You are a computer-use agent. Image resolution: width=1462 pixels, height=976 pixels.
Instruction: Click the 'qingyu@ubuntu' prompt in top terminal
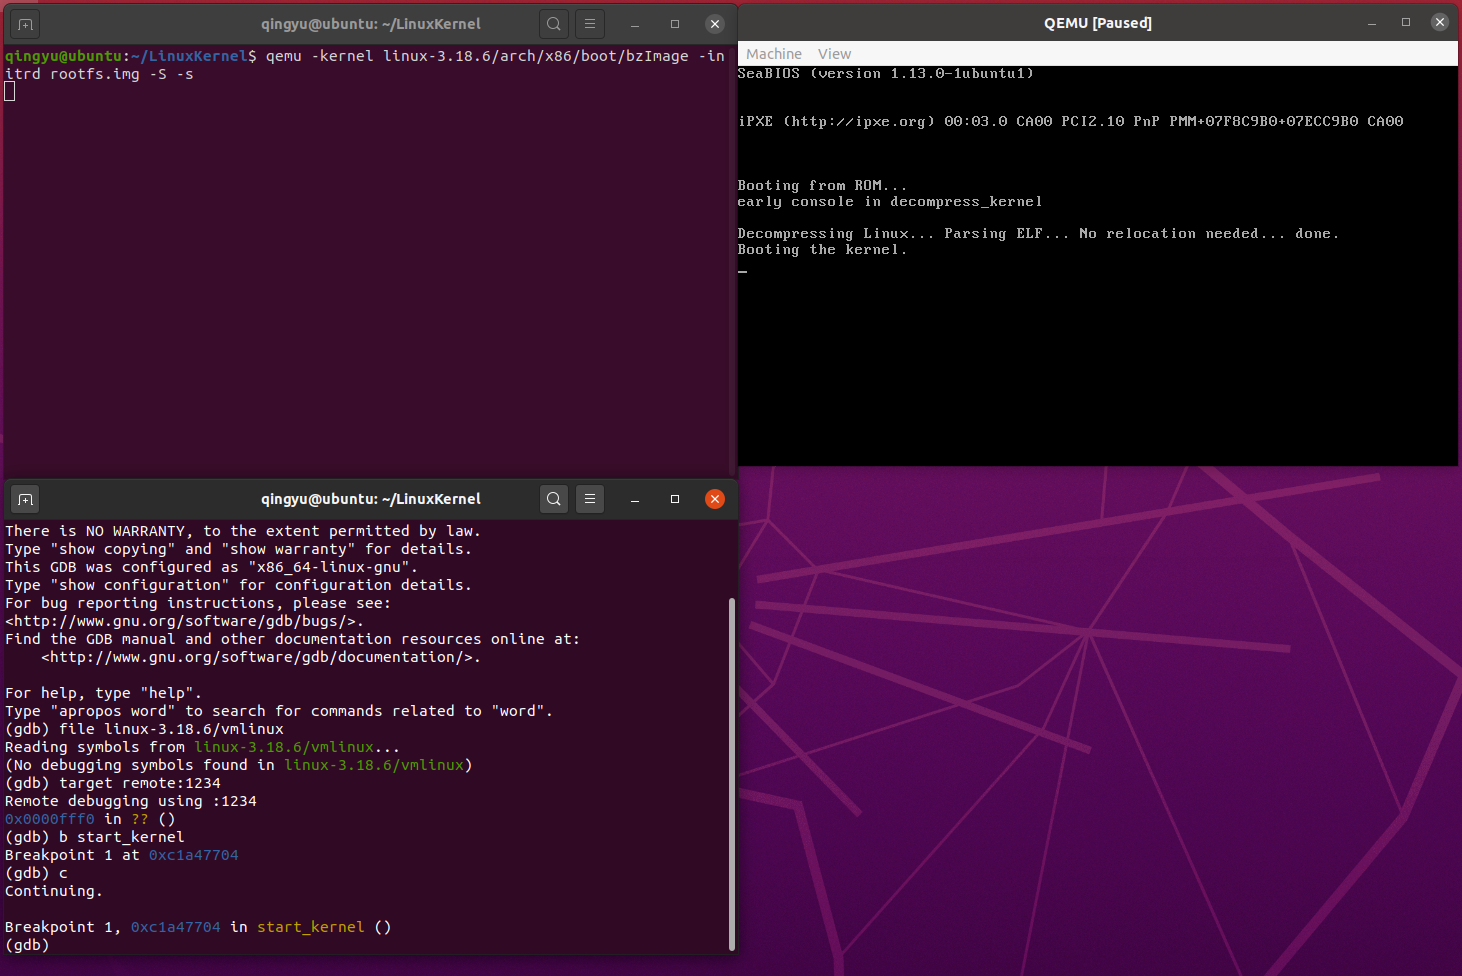(x=64, y=56)
